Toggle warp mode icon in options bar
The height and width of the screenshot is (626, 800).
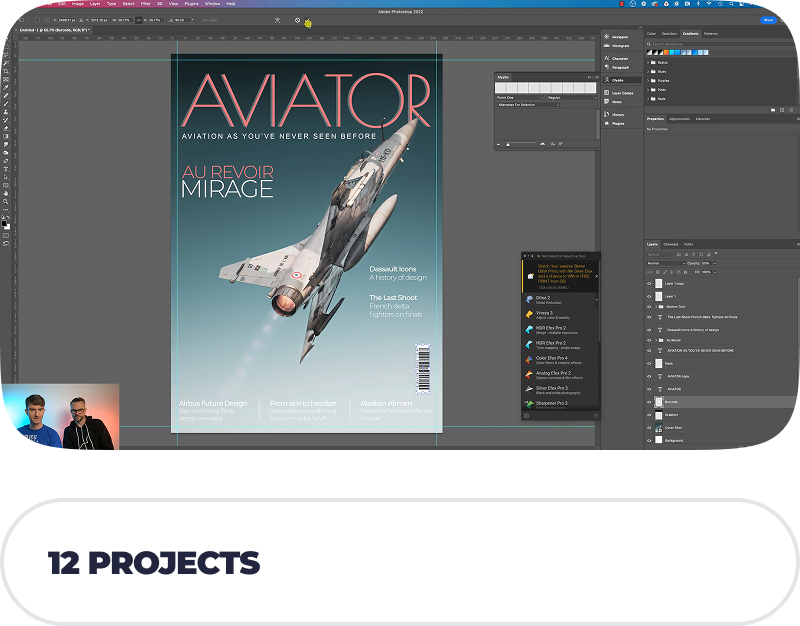[x=278, y=20]
